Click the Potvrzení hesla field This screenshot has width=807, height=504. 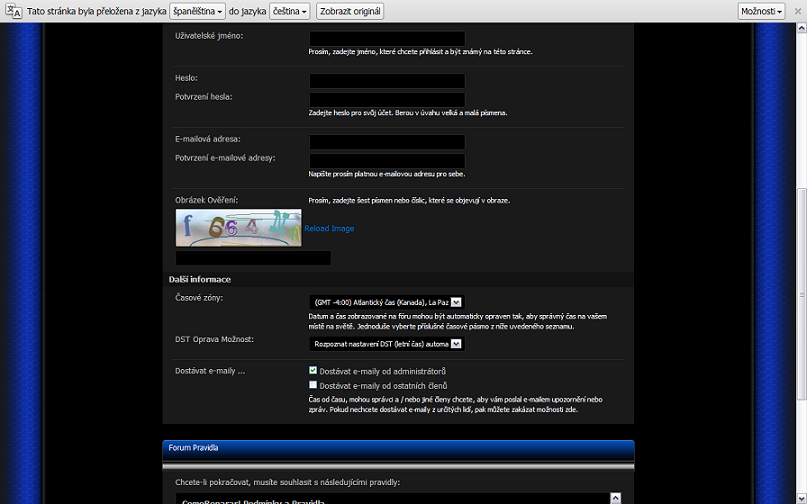(386, 99)
